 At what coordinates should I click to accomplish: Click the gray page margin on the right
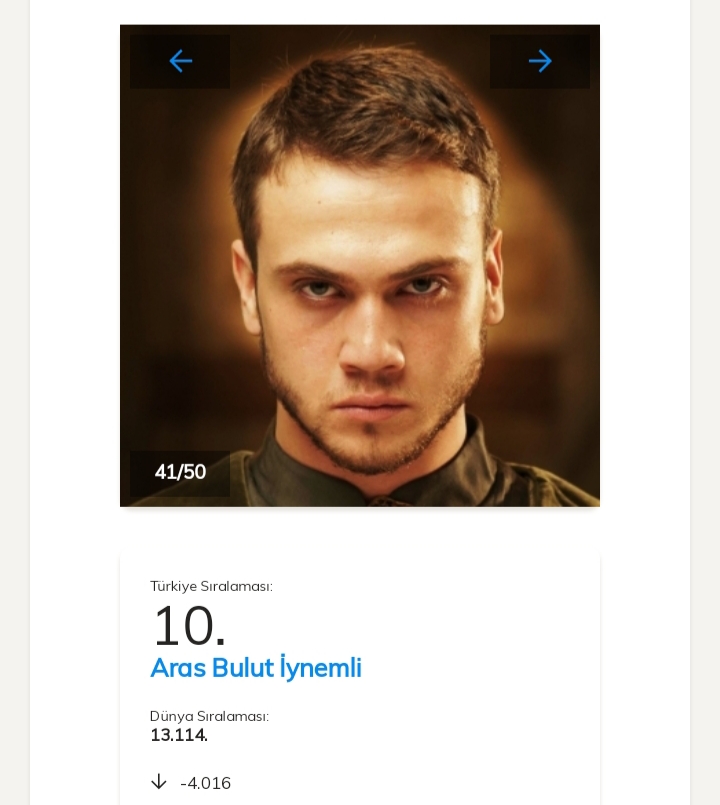(705, 400)
